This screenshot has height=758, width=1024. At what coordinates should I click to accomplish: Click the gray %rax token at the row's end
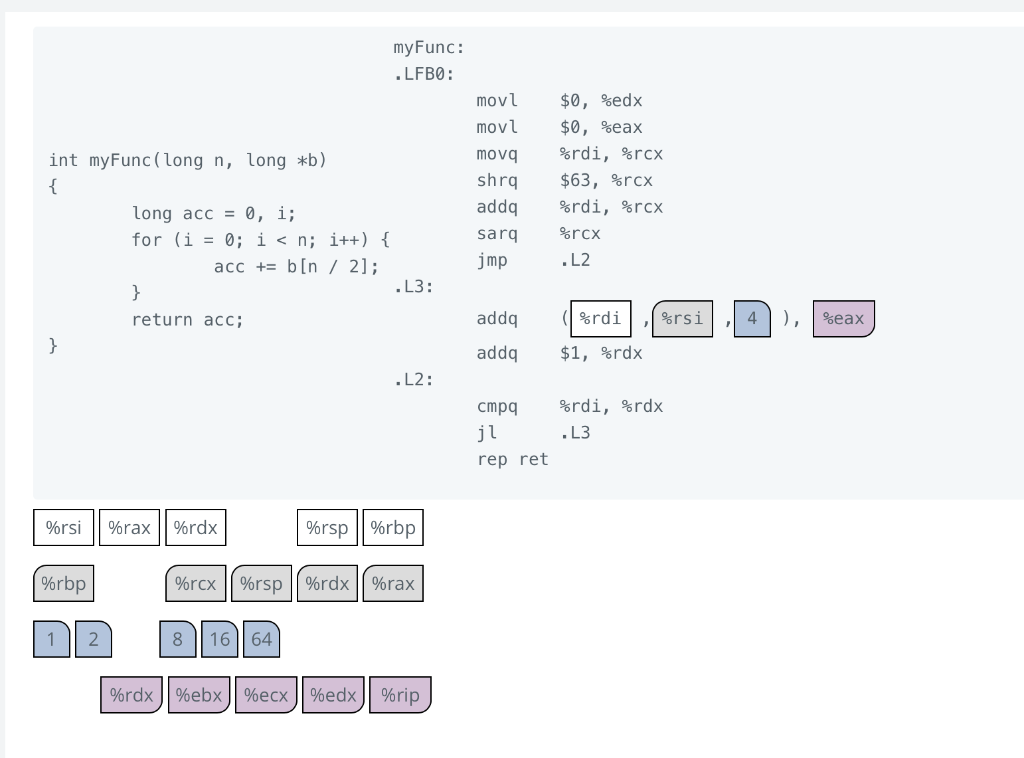click(393, 583)
